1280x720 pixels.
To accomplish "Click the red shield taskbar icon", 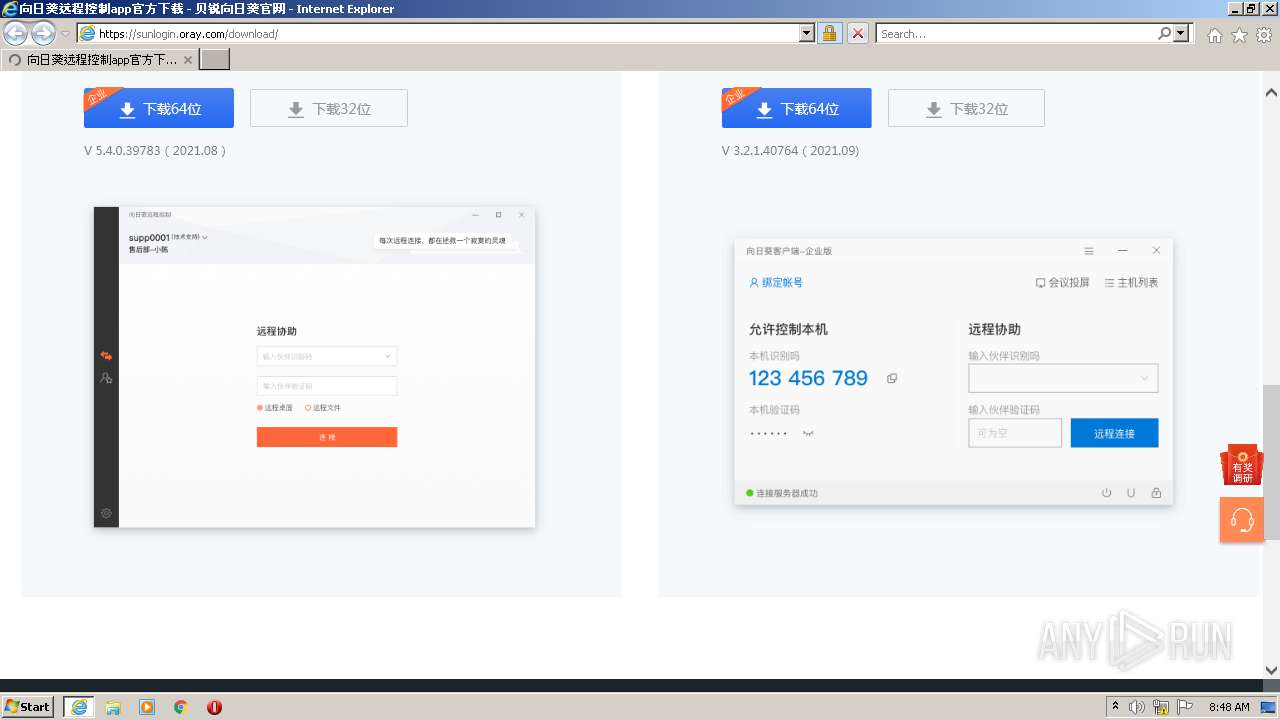I will tap(214, 707).
